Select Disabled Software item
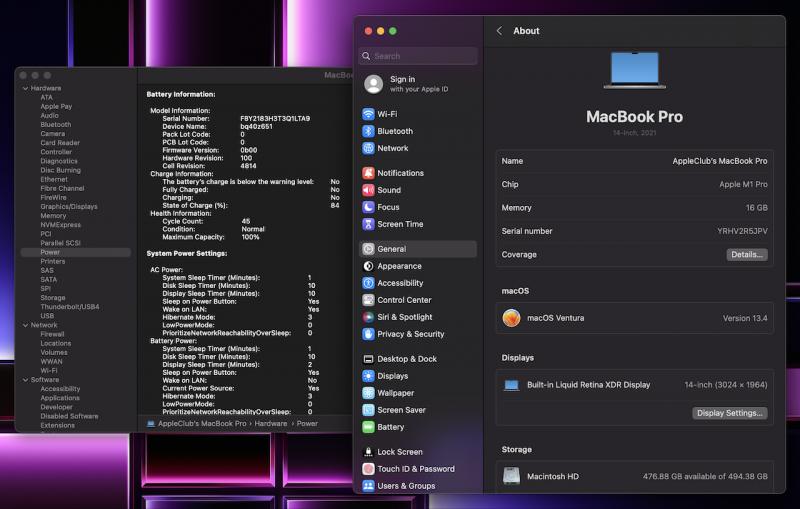Viewport: 800px width, 509px height. [x=69, y=416]
